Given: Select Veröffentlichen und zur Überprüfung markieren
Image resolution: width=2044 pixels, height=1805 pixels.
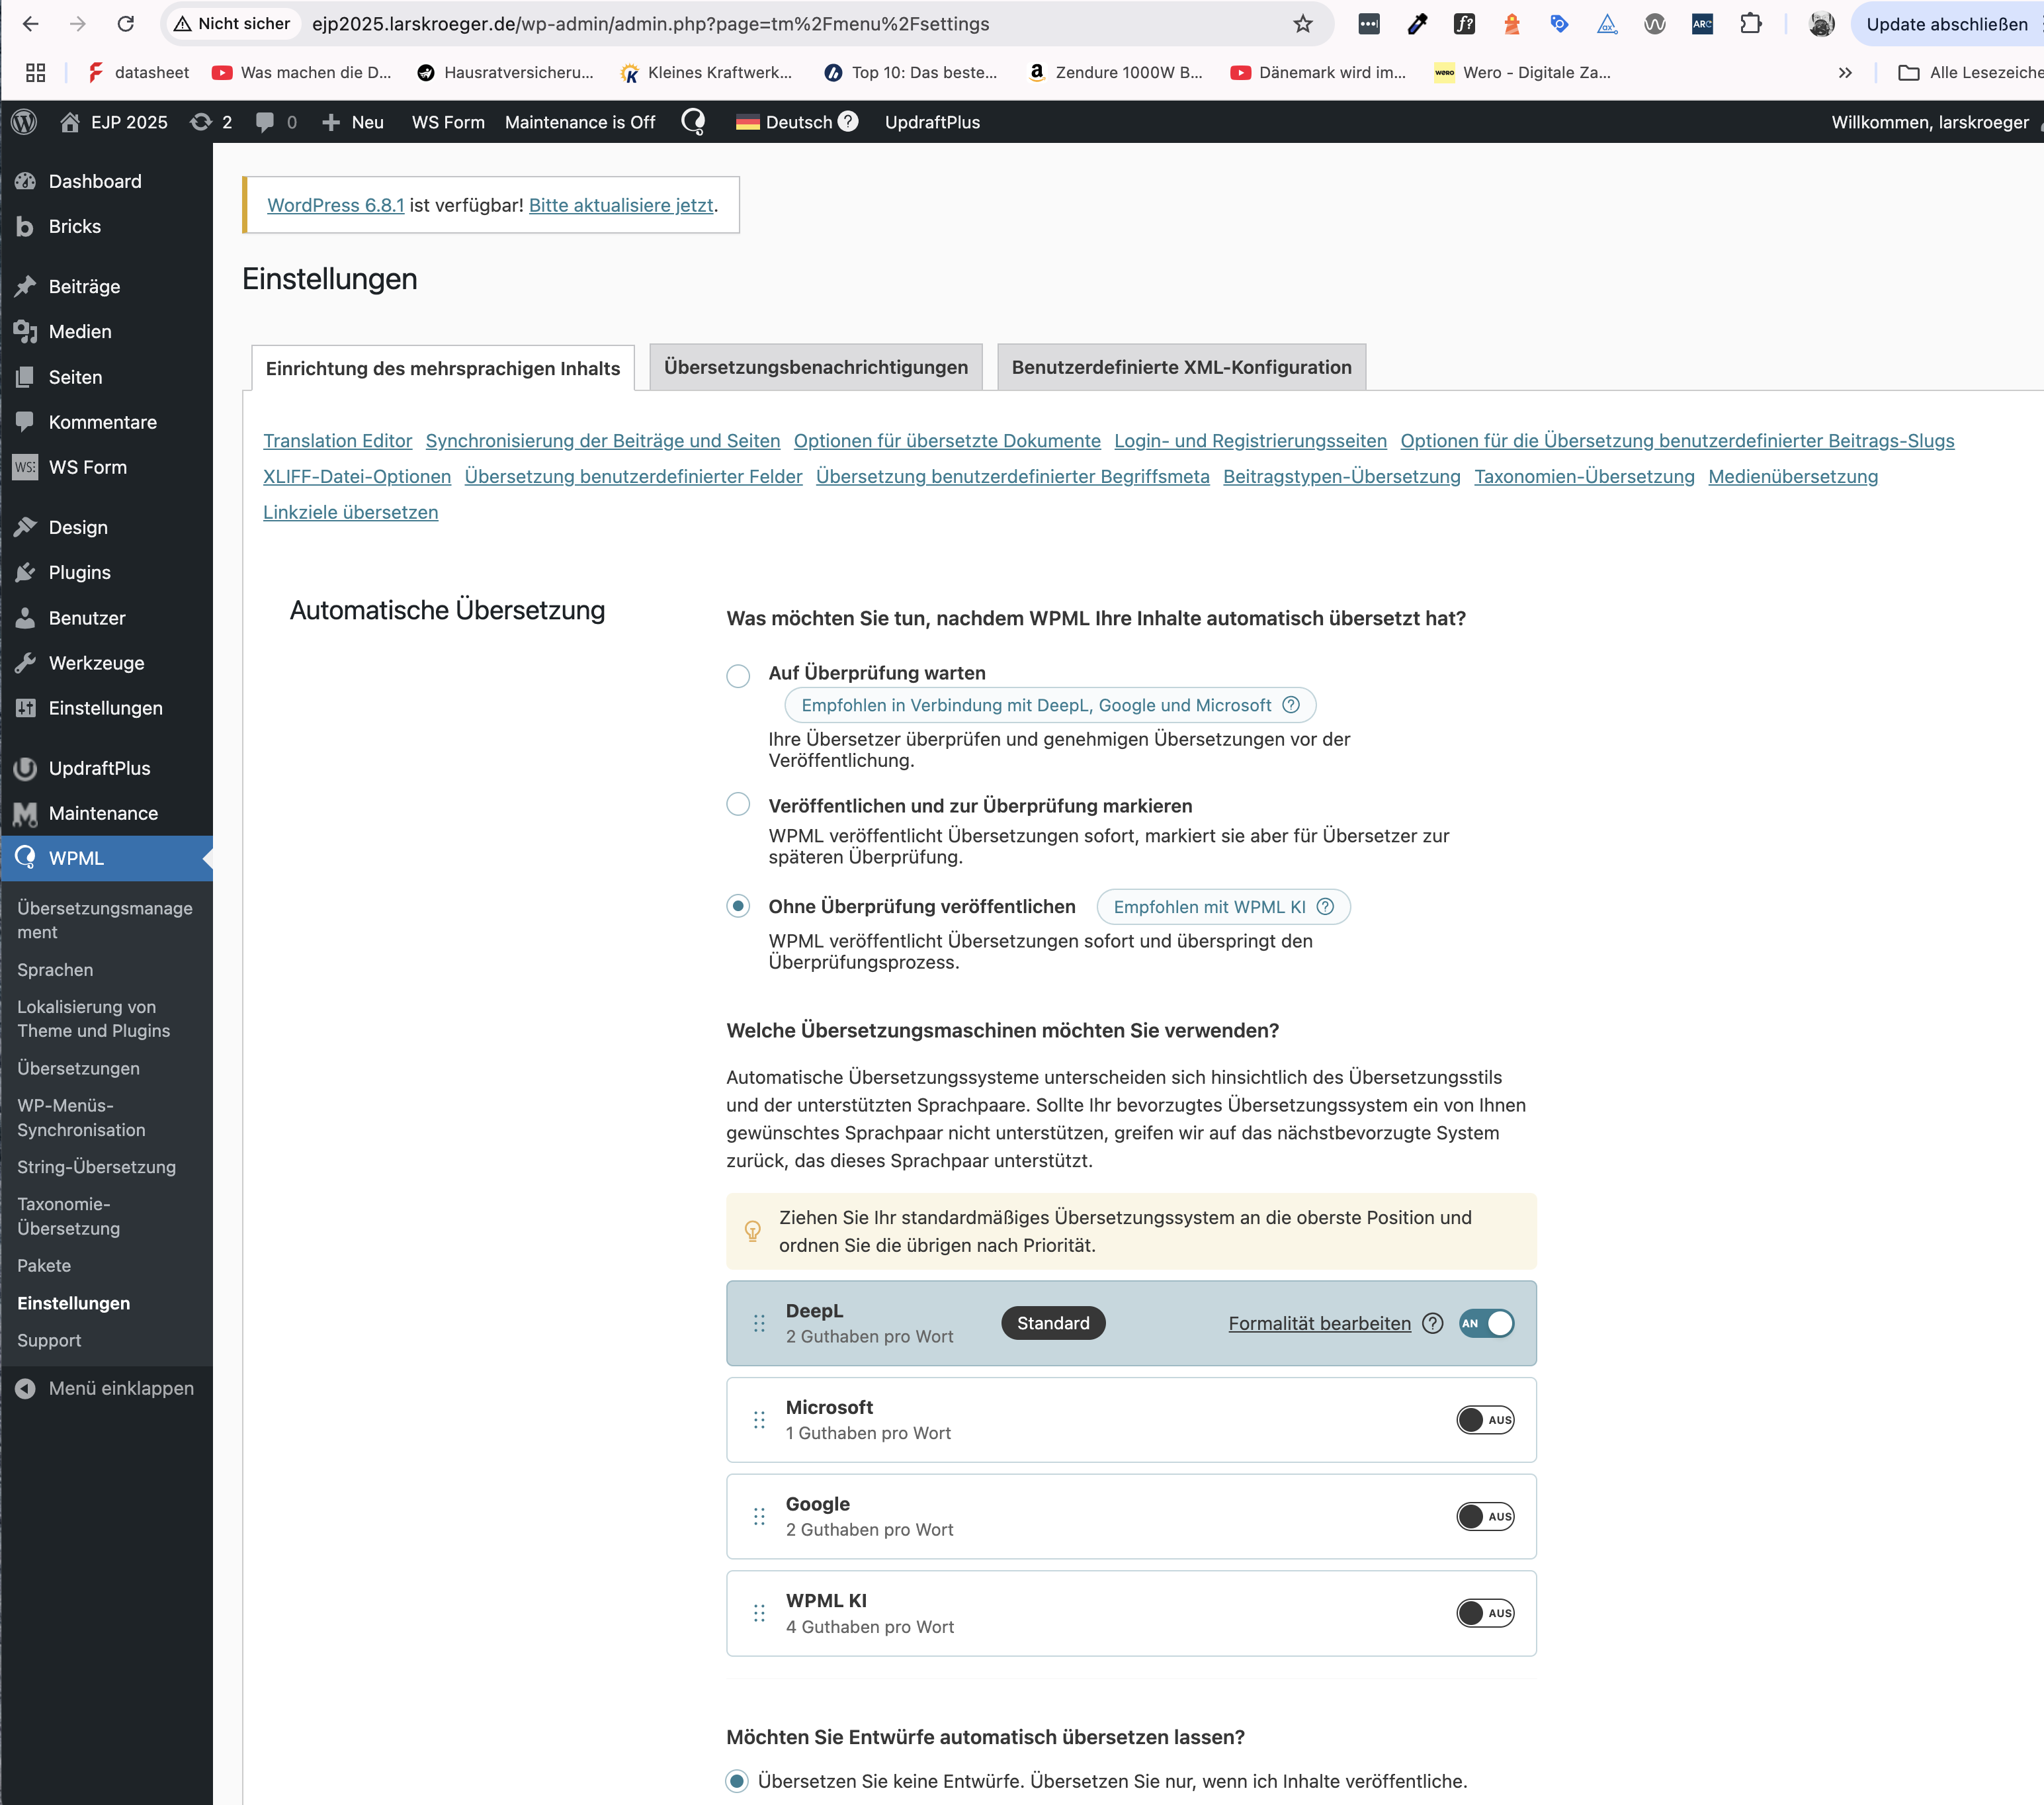Looking at the screenshot, I should point(738,804).
